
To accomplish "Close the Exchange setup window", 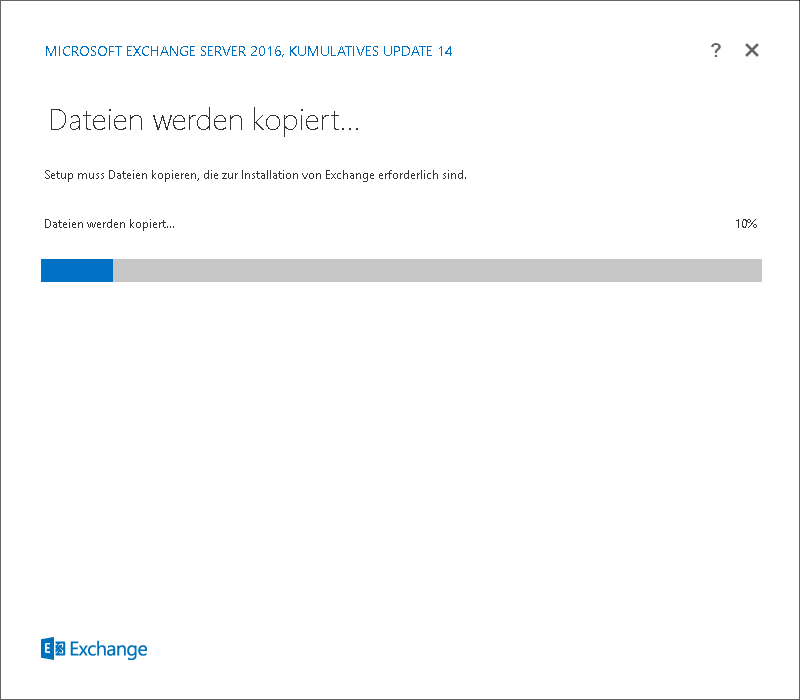I will (752, 51).
